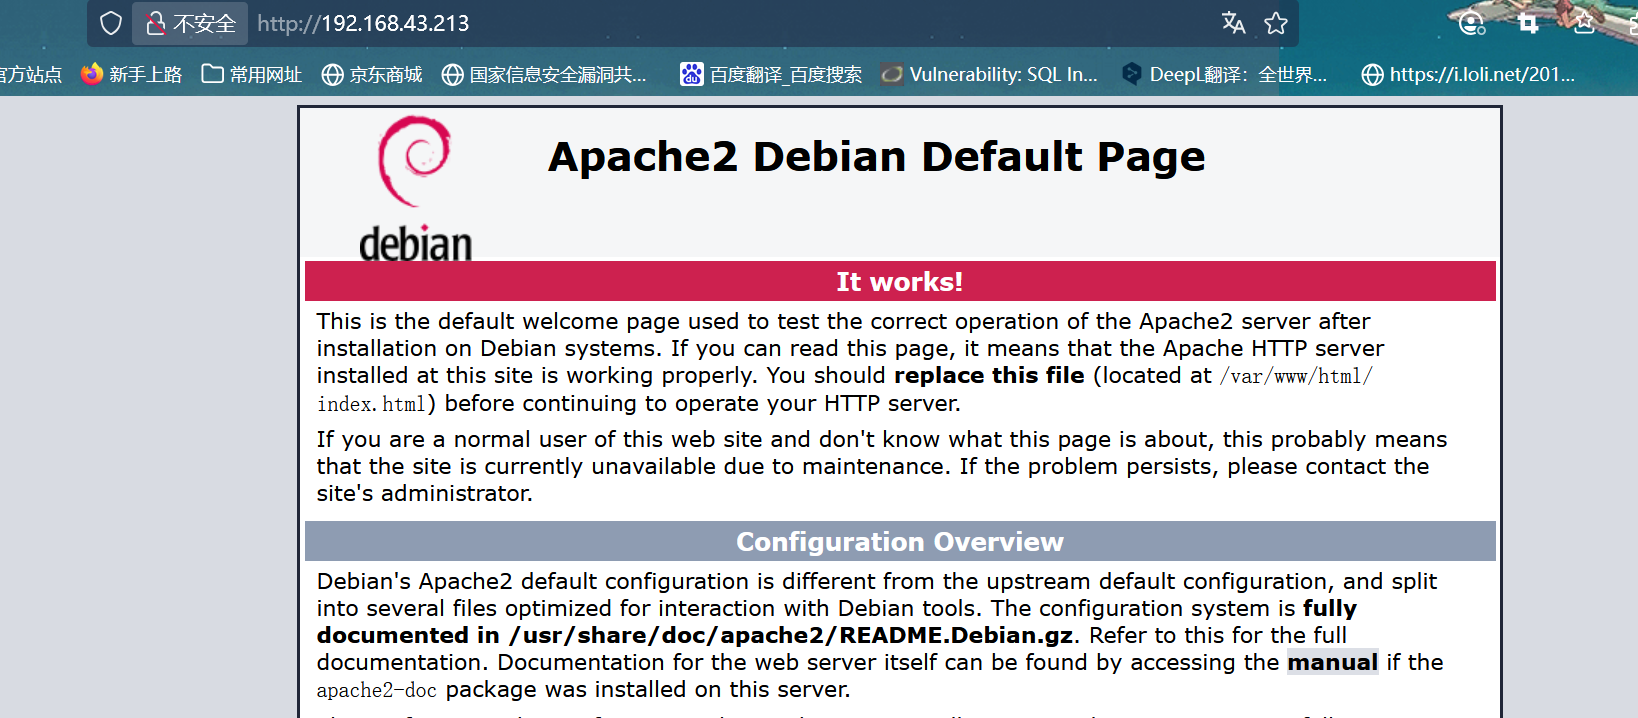Screen dimensions: 1638x718
Task: Click the globe icon beside https://i.loli.net
Action: tap(1373, 75)
